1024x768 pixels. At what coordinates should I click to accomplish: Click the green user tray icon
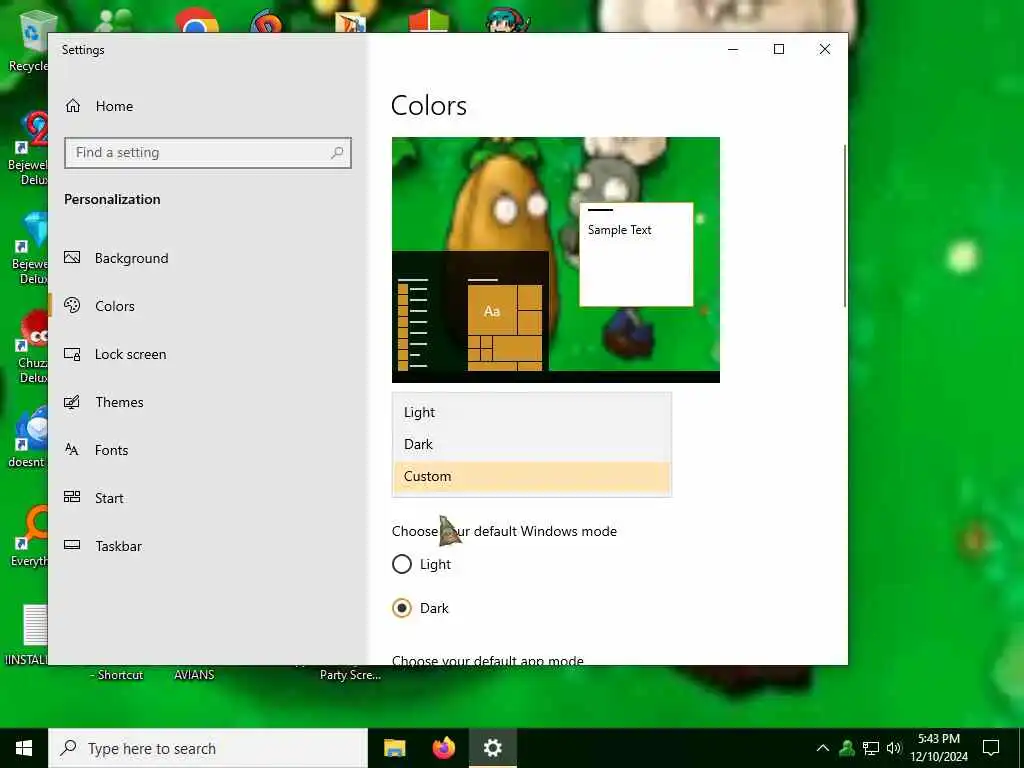(847, 748)
